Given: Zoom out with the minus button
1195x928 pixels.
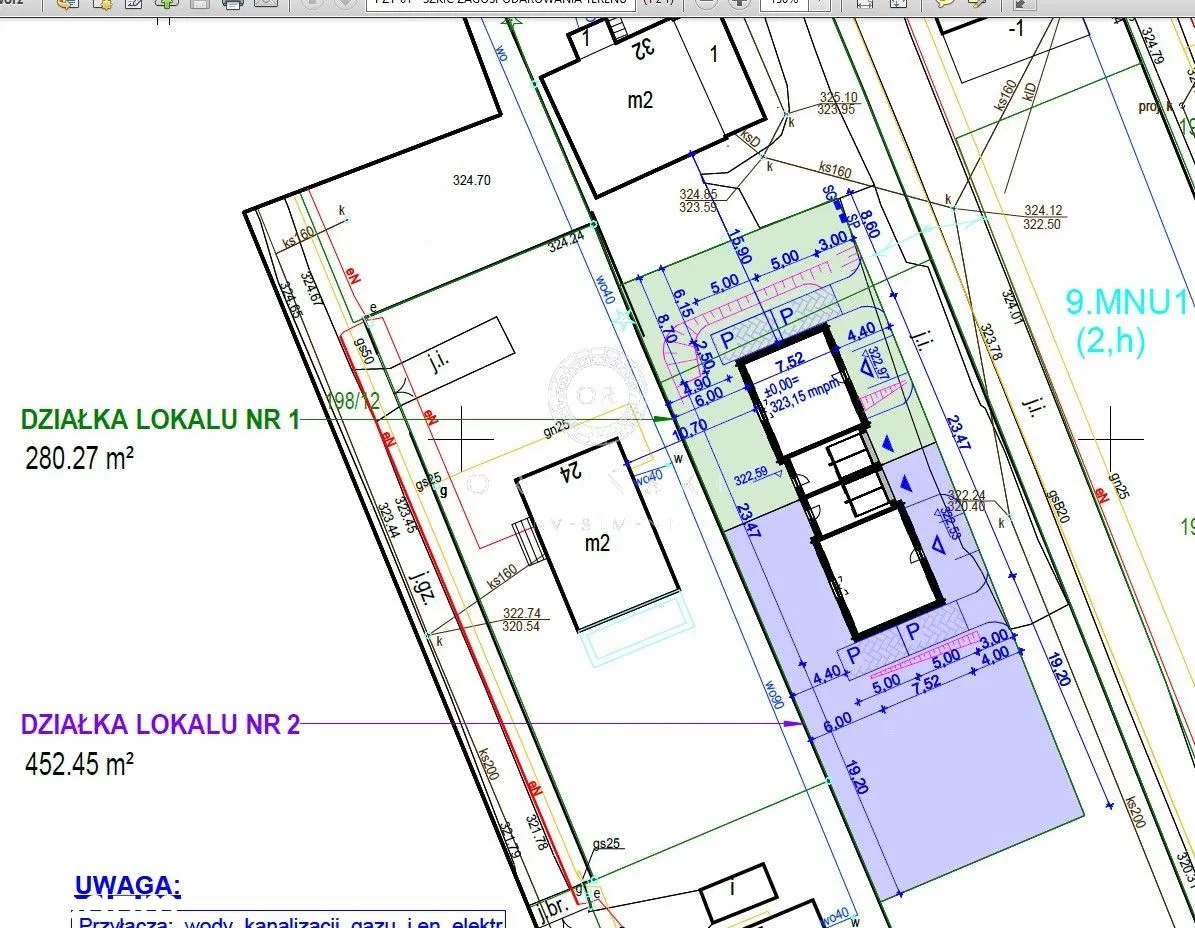Looking at the screenshot, I should pos(706,3).
